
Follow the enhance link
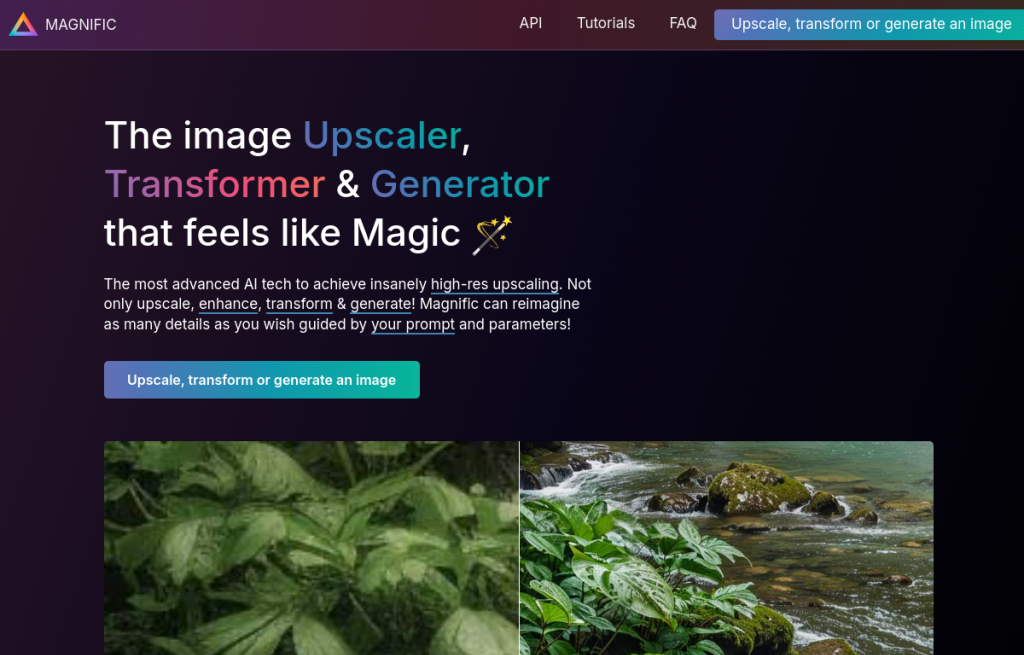tap(228, 304)
